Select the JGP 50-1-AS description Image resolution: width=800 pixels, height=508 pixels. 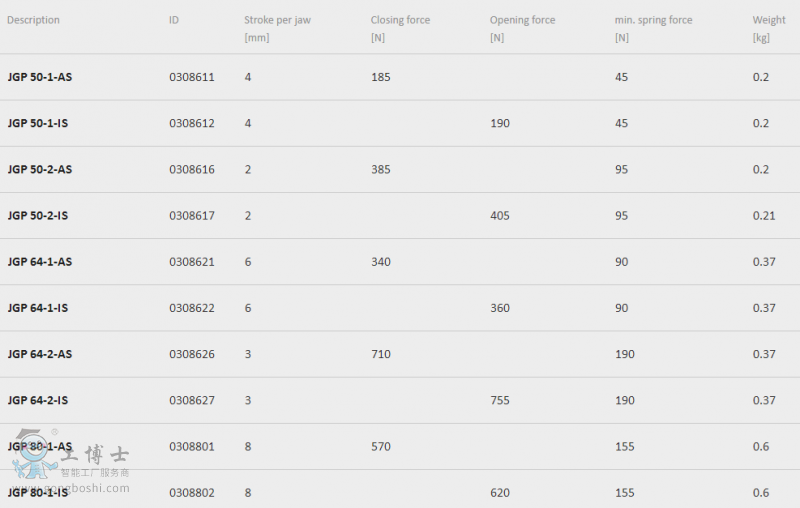(40, 77)
